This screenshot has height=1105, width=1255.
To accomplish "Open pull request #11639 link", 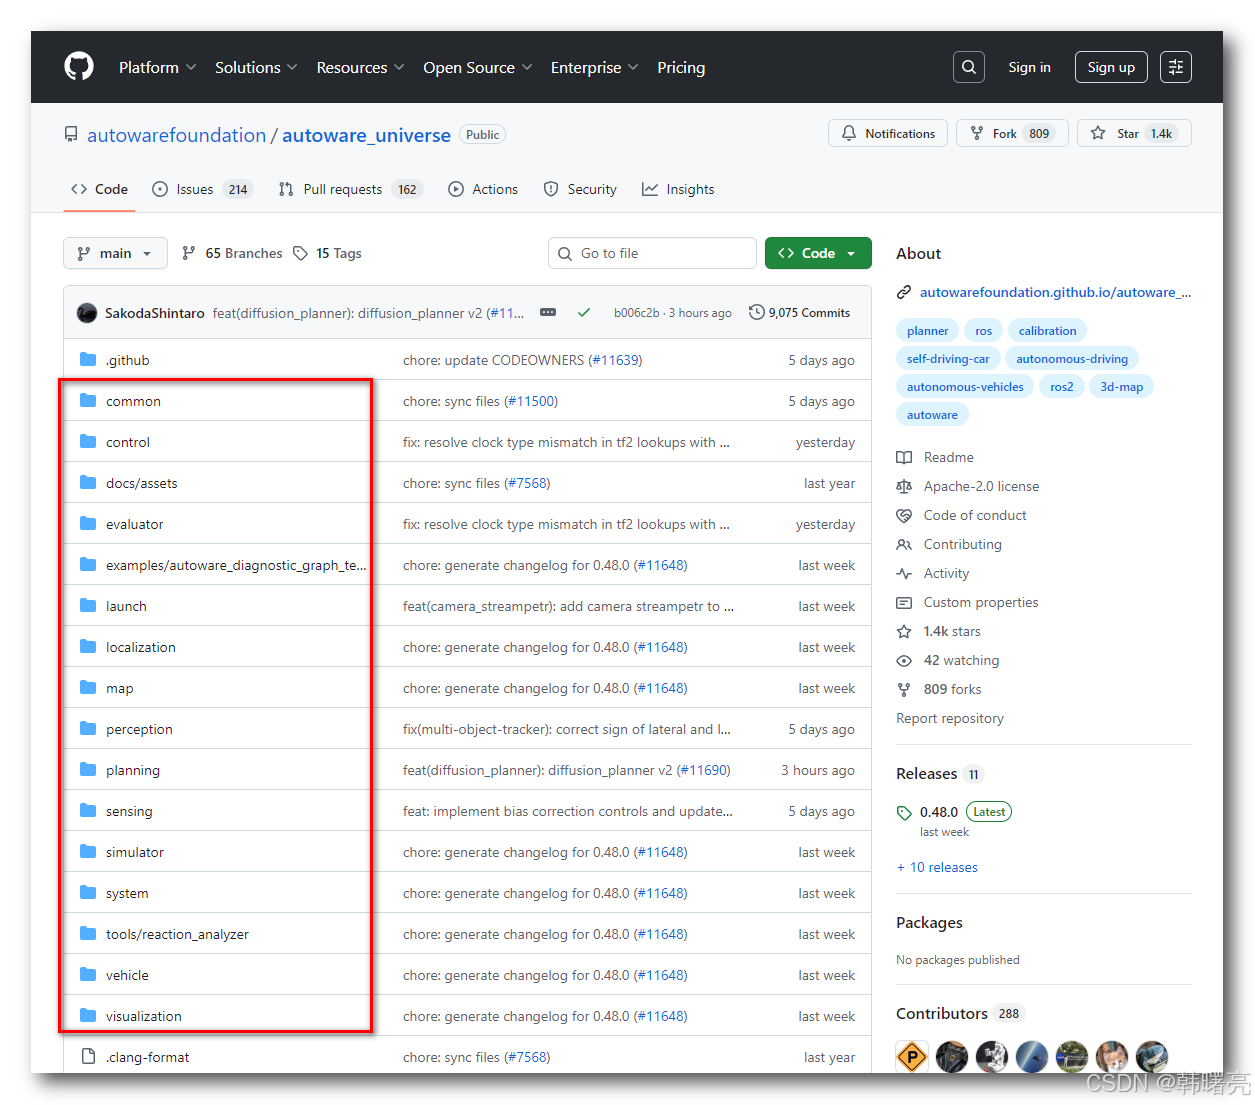I will (615, 360).
